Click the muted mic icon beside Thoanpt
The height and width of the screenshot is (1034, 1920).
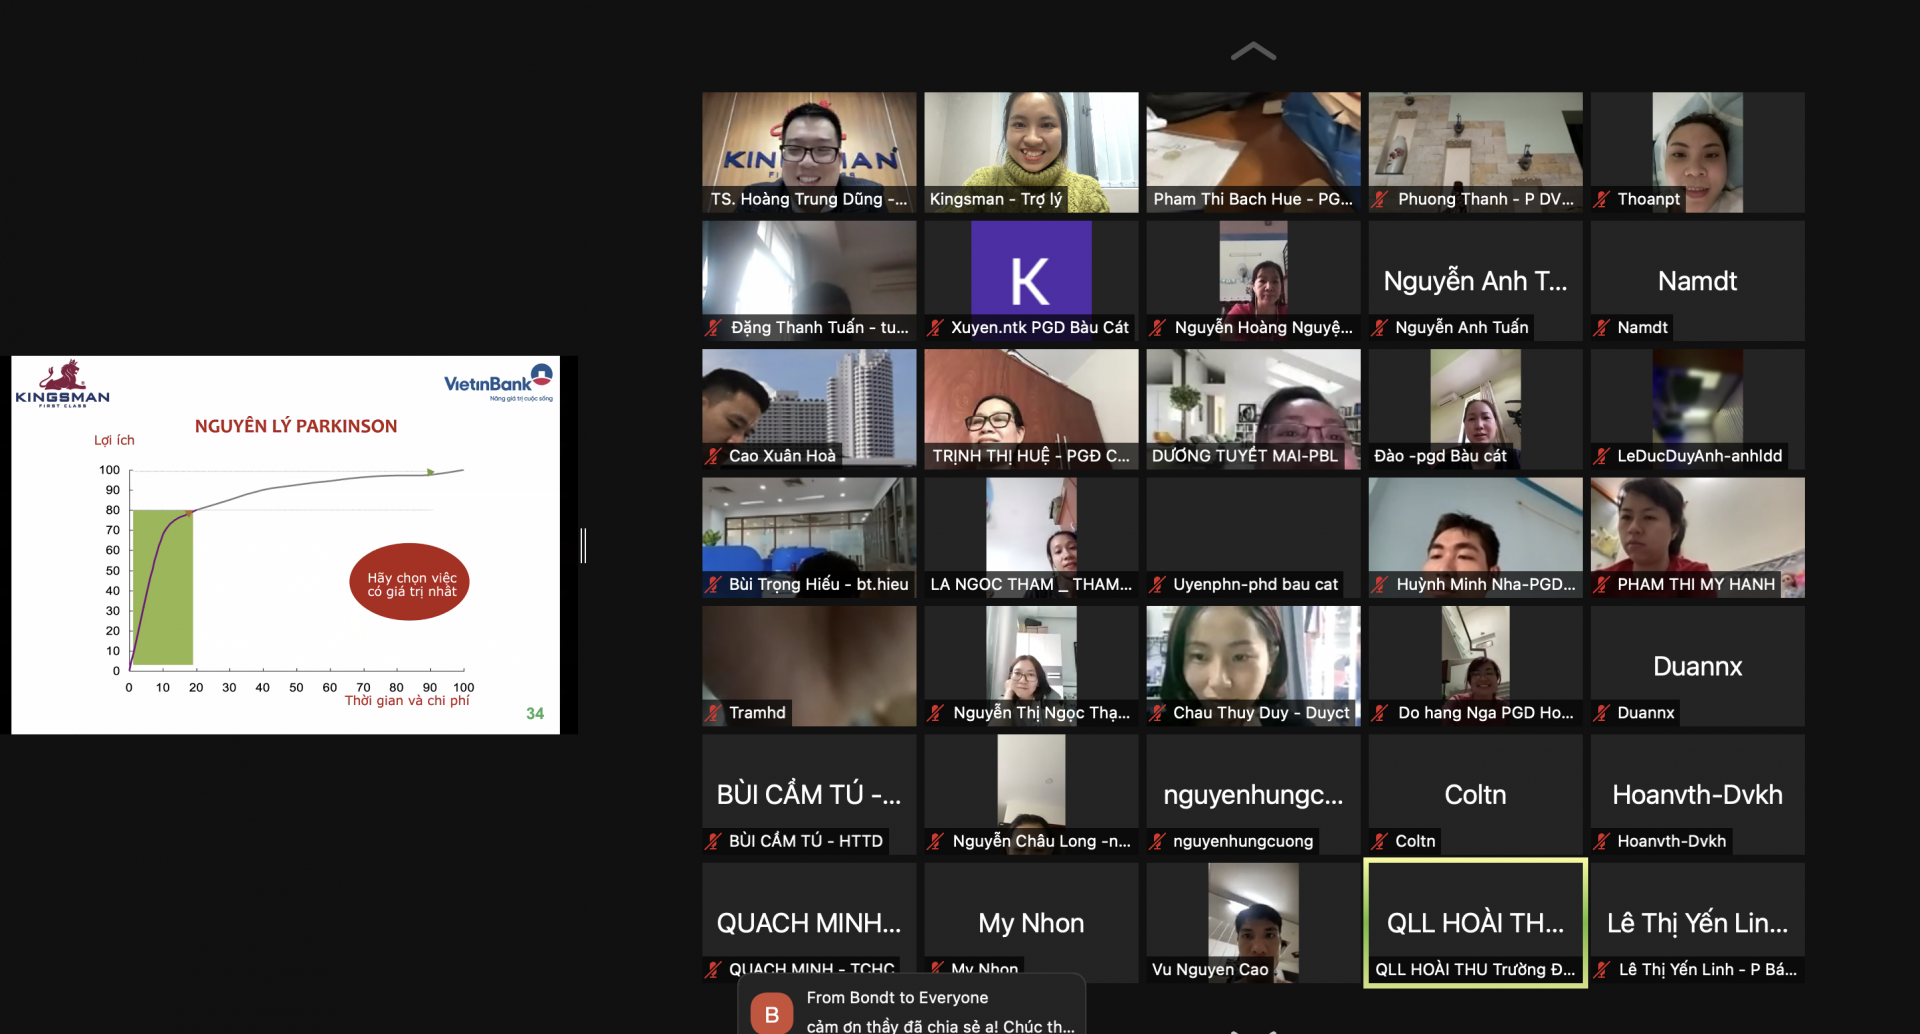(1601, 199)
